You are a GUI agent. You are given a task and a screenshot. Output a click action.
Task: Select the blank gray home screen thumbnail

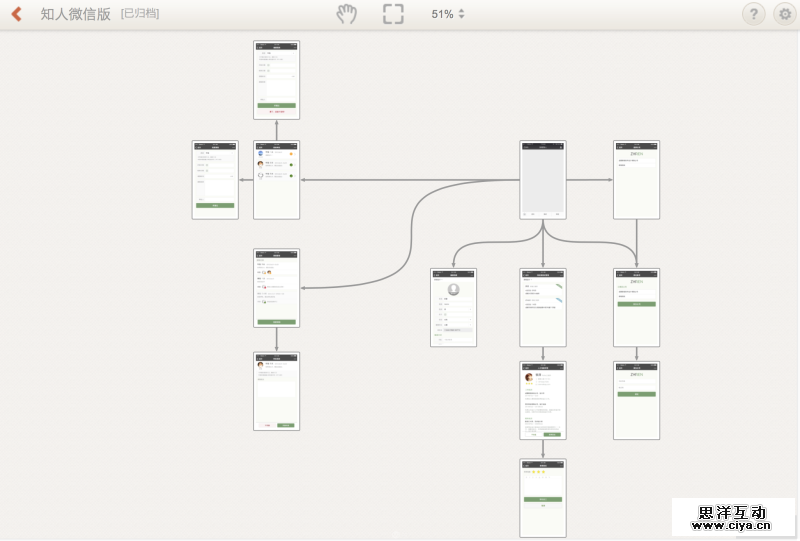[x=543, y=180]
